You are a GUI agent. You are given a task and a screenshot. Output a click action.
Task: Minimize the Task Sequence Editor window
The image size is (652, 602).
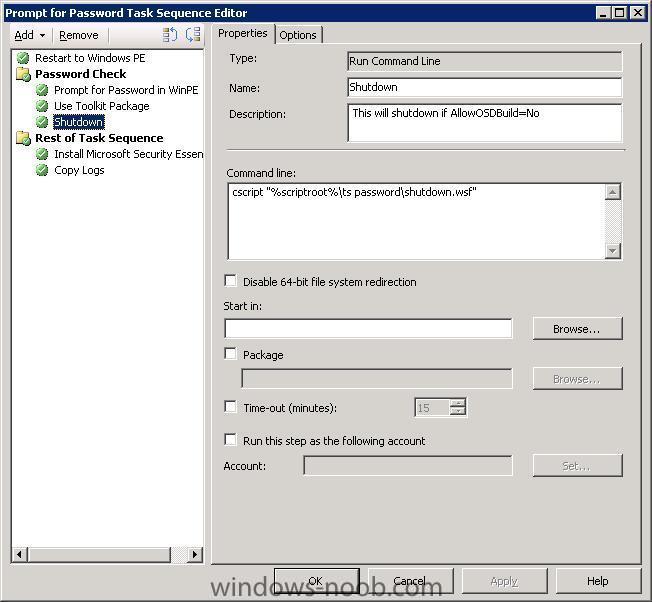[603, 13]
